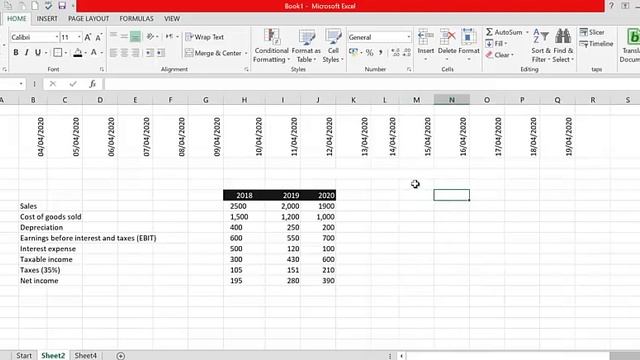The width and height of the screenshot is (640, 360).
Task: Switch to HOME ribbon tab
Action: coord(16,19)
